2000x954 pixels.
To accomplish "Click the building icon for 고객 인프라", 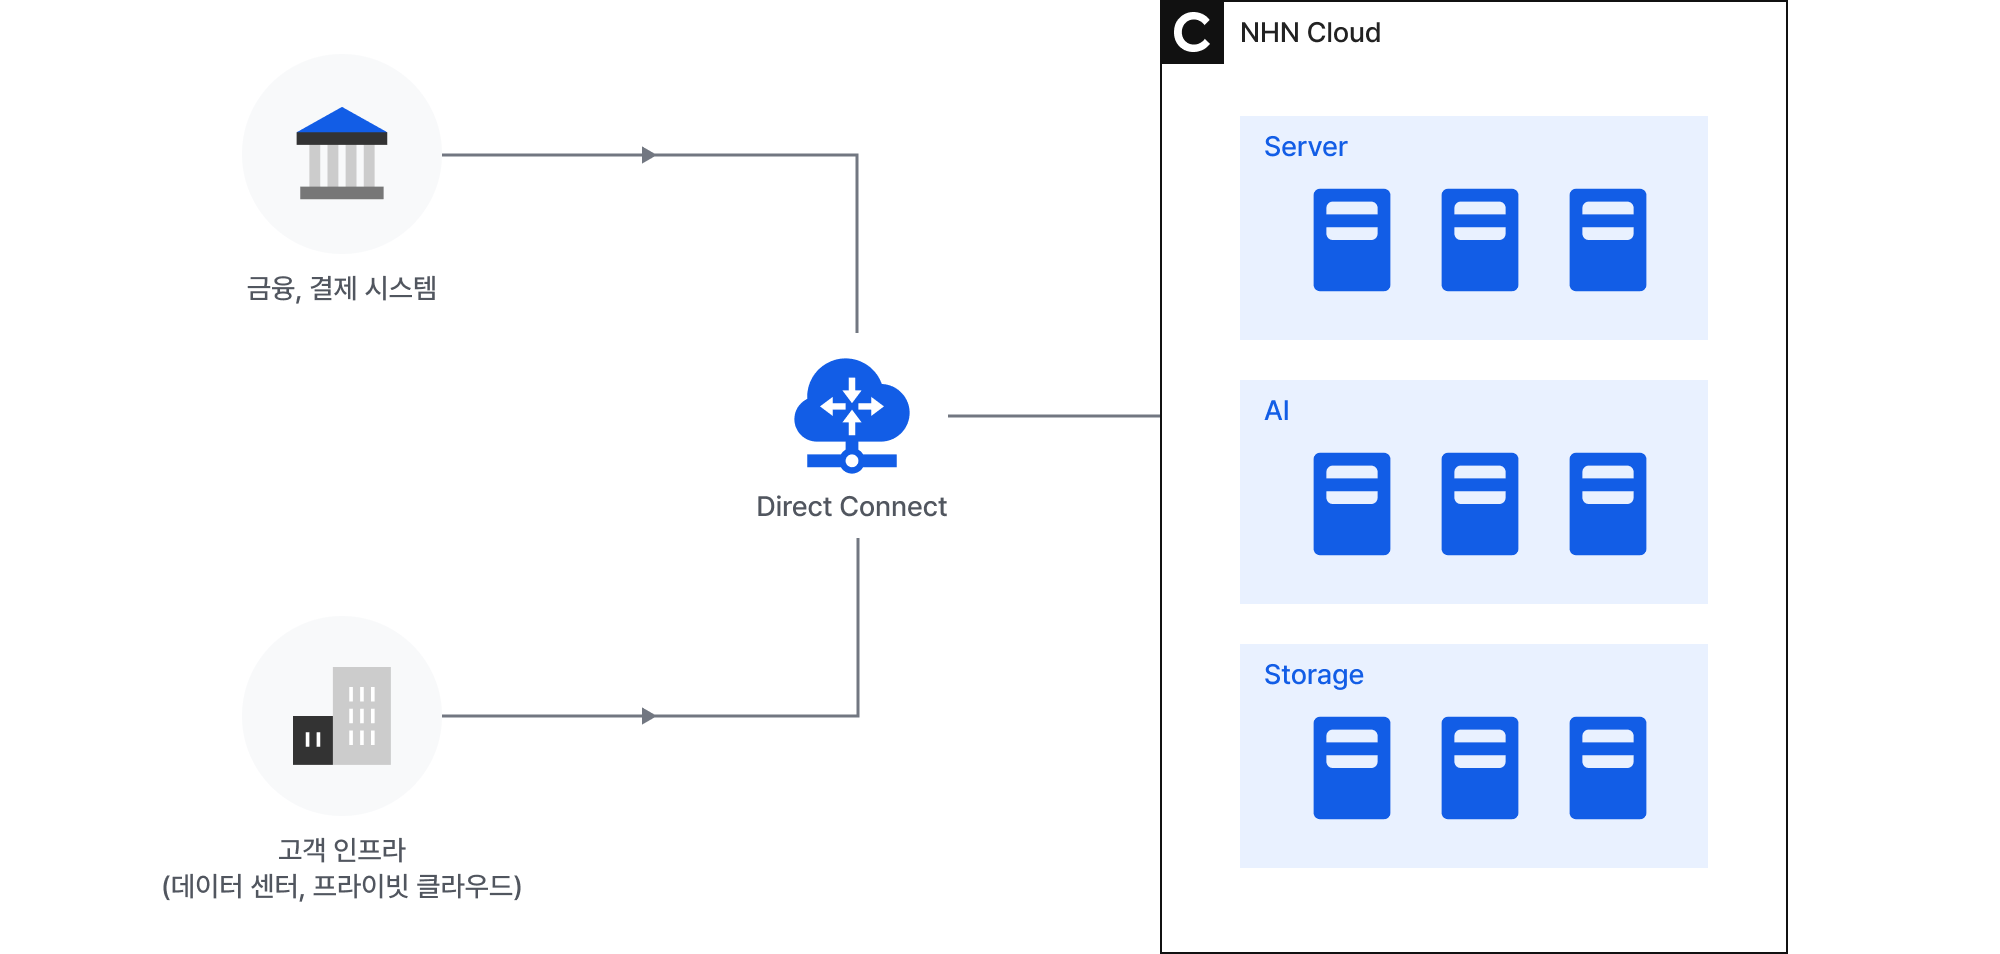I will 341,715.
